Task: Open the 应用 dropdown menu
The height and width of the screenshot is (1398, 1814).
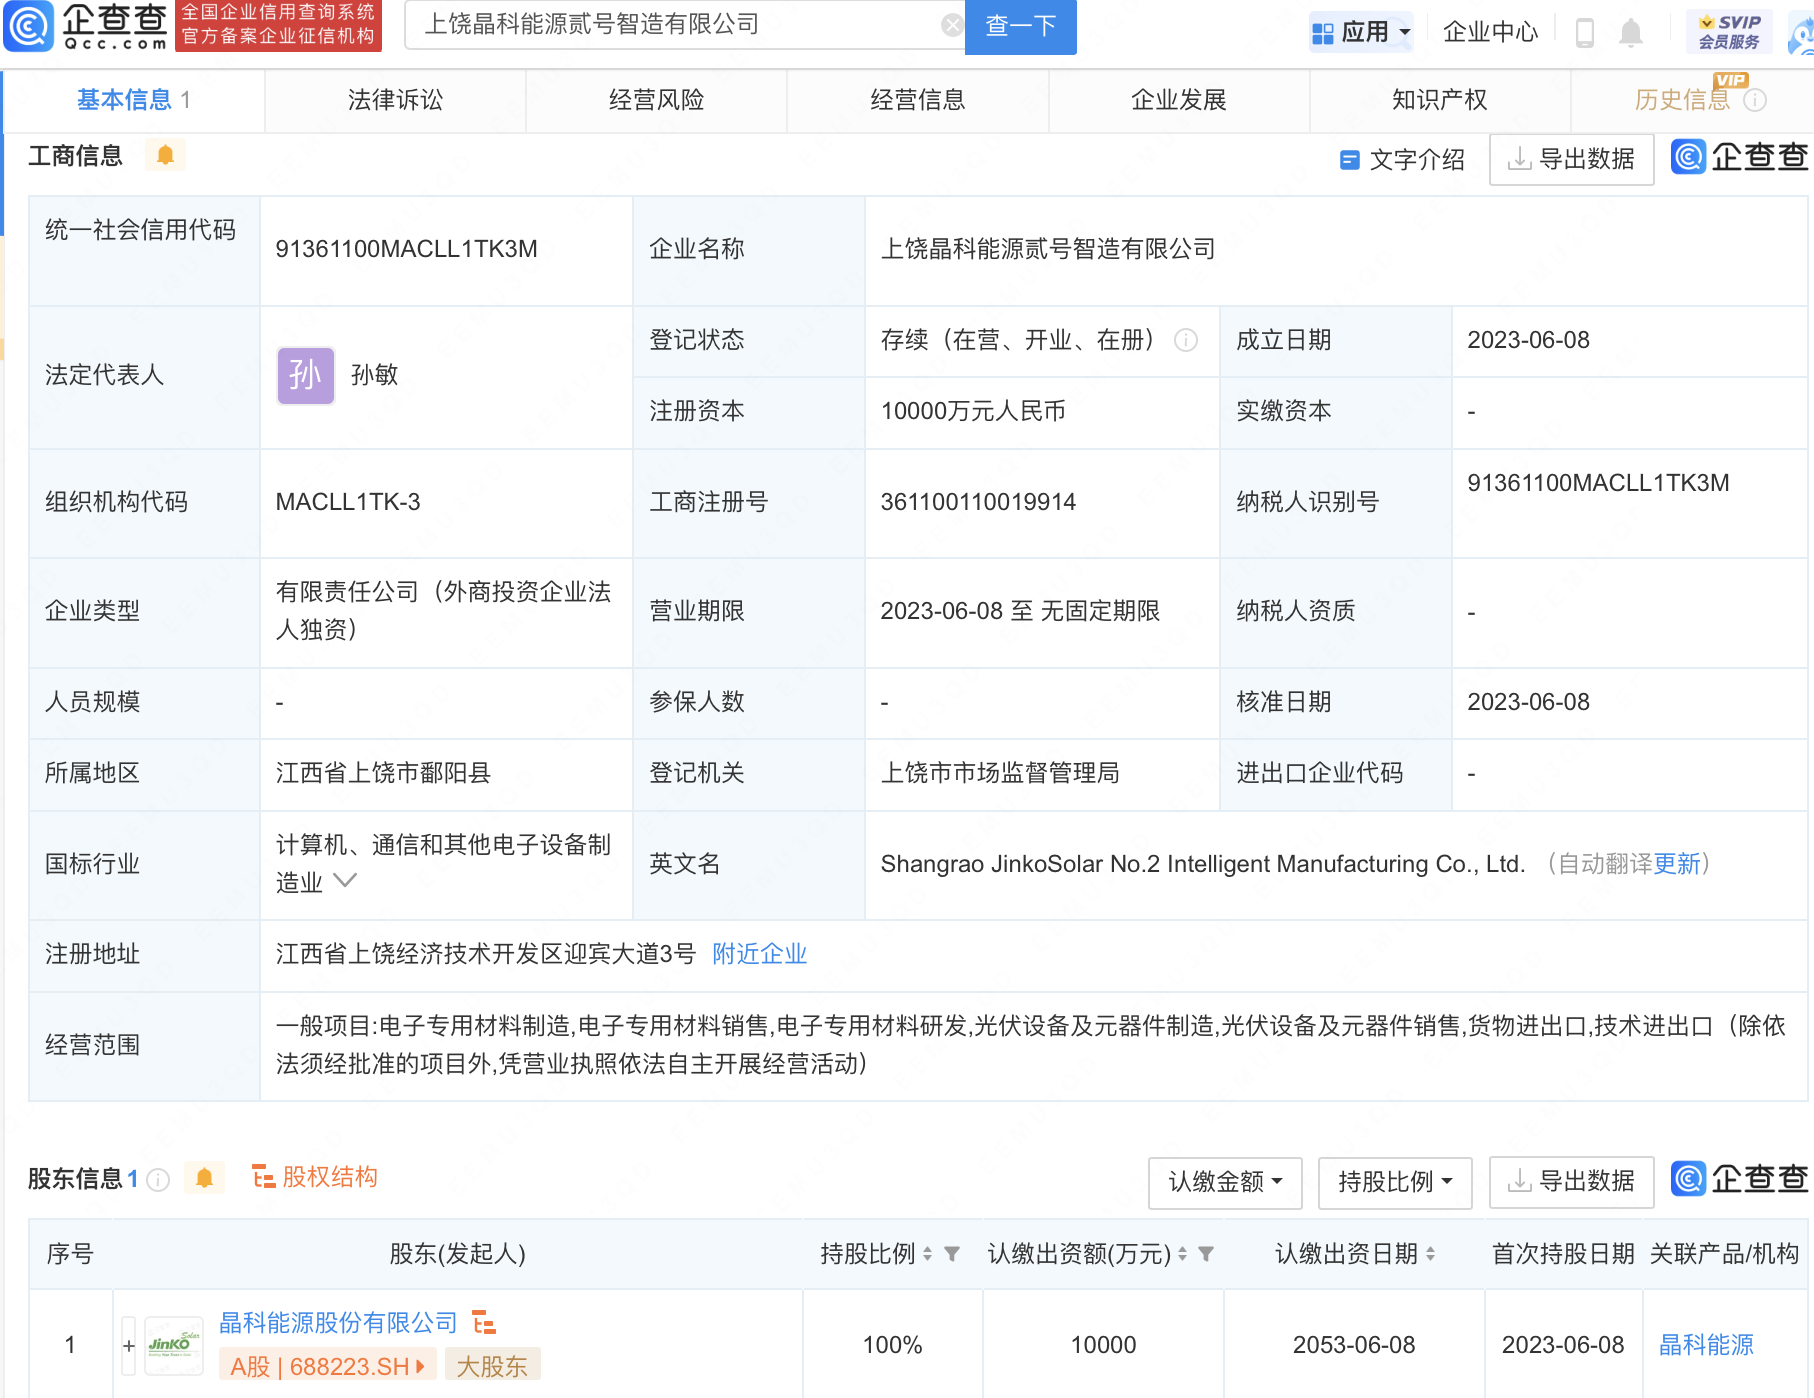Action: [1361, 32]
